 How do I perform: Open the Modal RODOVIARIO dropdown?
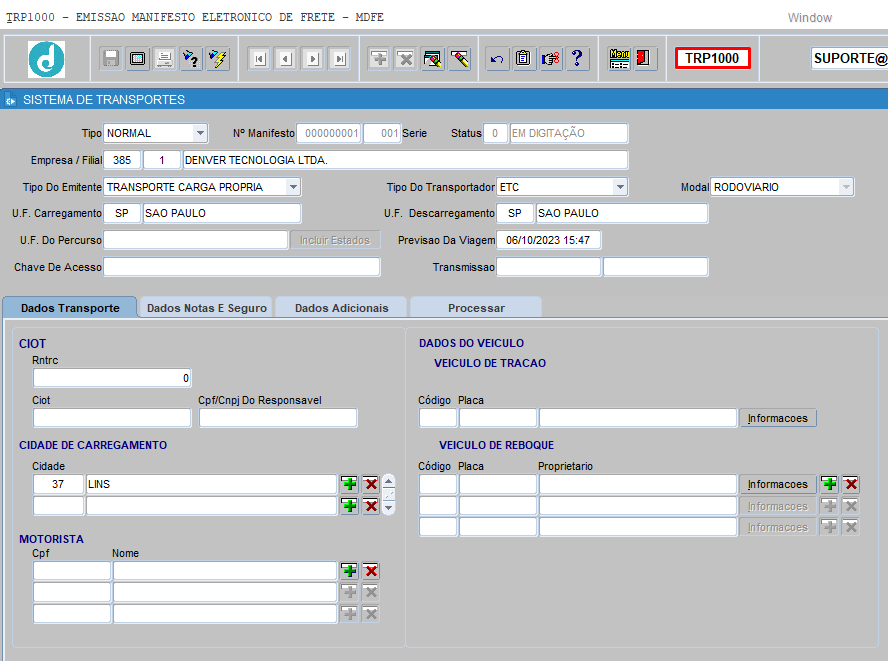point(846,187)
